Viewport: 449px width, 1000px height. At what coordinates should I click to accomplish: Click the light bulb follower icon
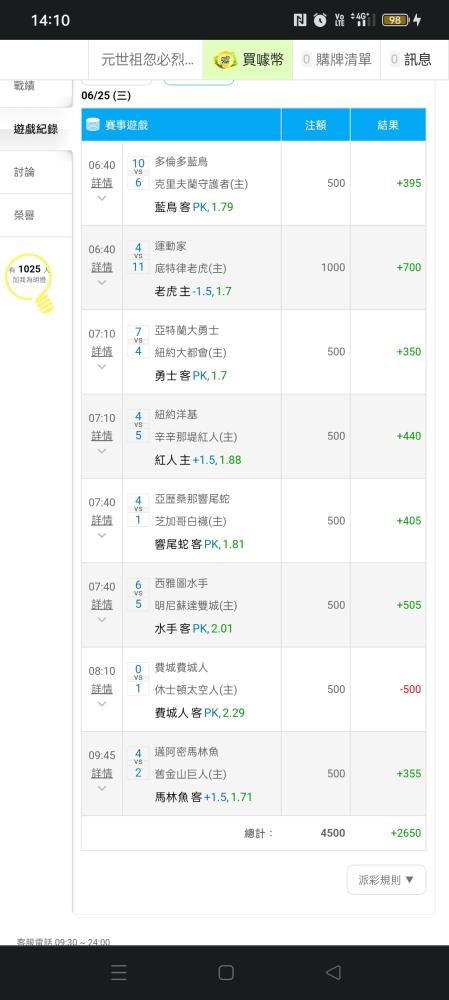(x=29, y=284)
